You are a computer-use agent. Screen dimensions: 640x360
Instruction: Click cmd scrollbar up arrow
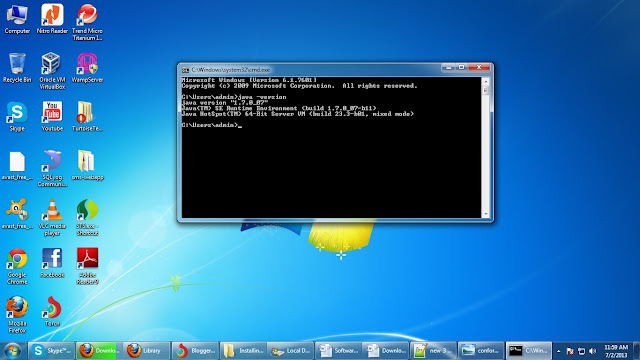[486, 81]
